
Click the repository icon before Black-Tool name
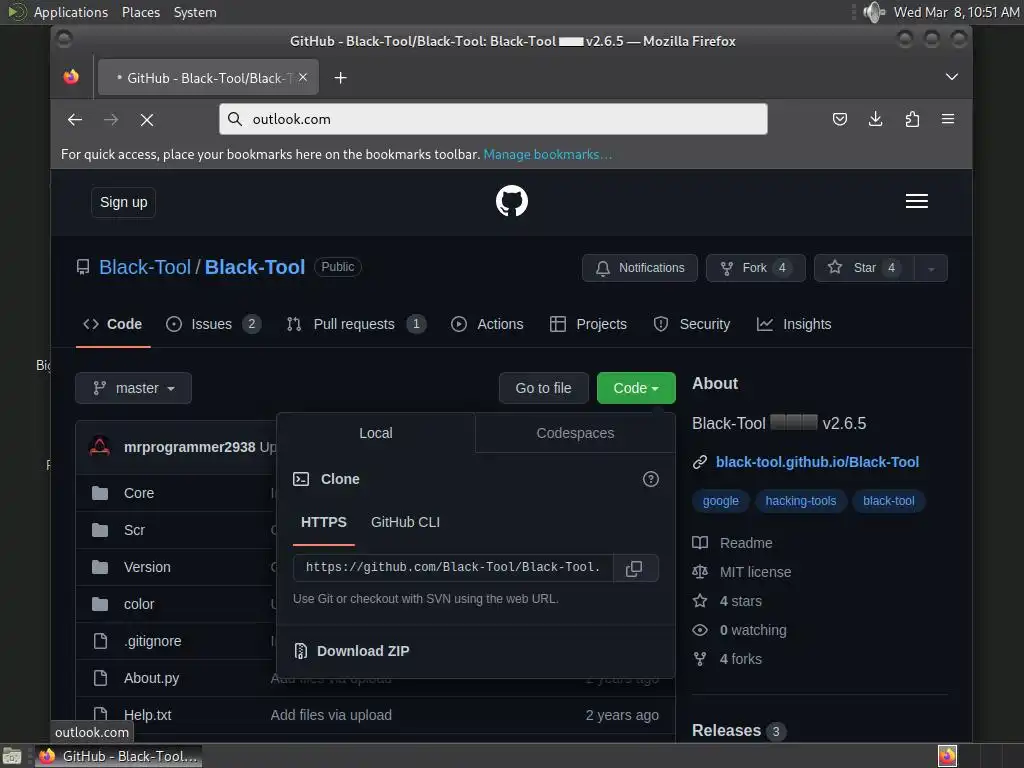83,267
